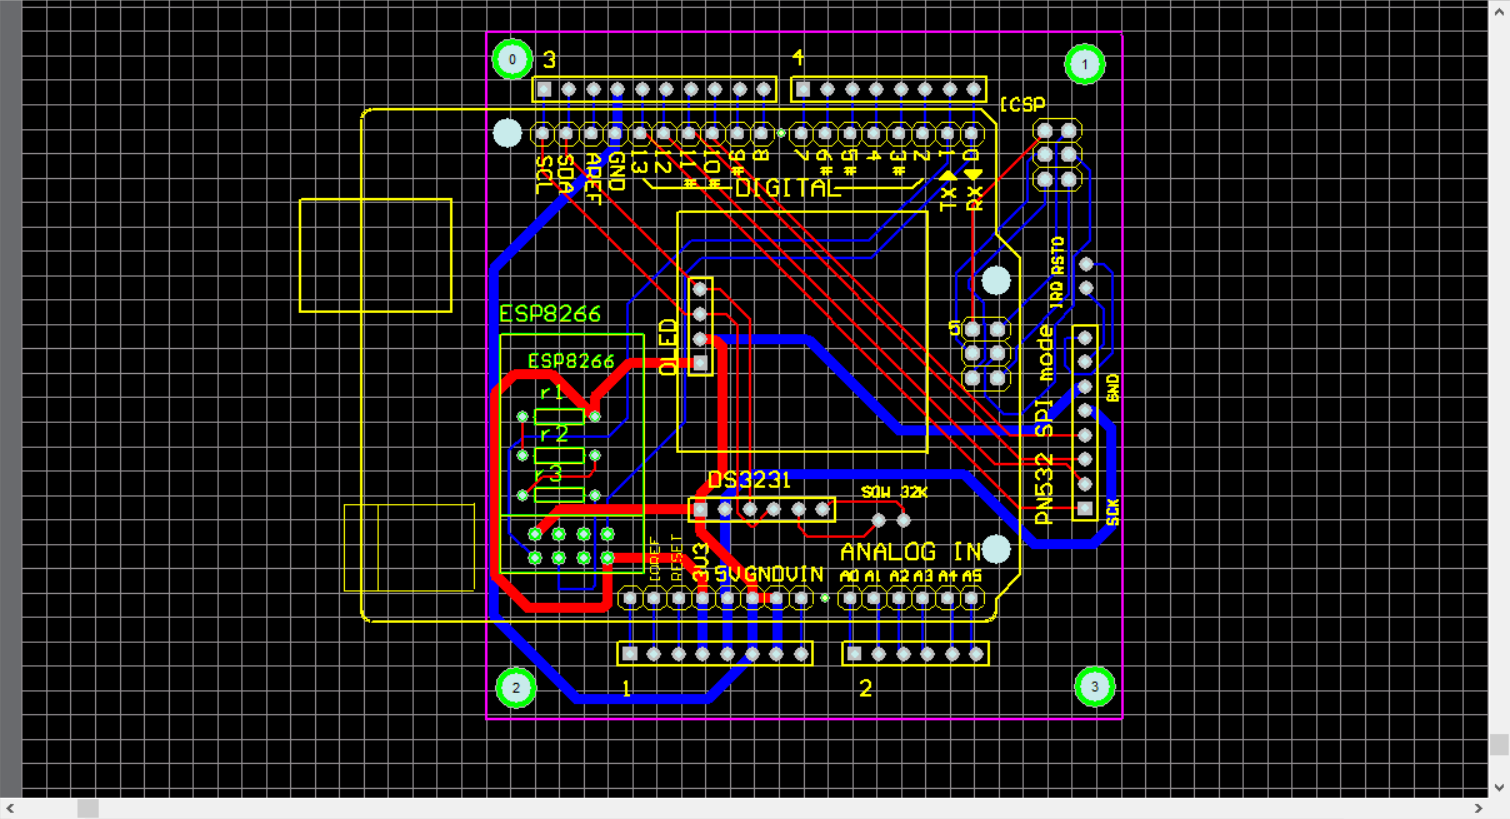Select square pad of header 1
This screenshot has width=1510, height=819.
(x=629, y=654)
